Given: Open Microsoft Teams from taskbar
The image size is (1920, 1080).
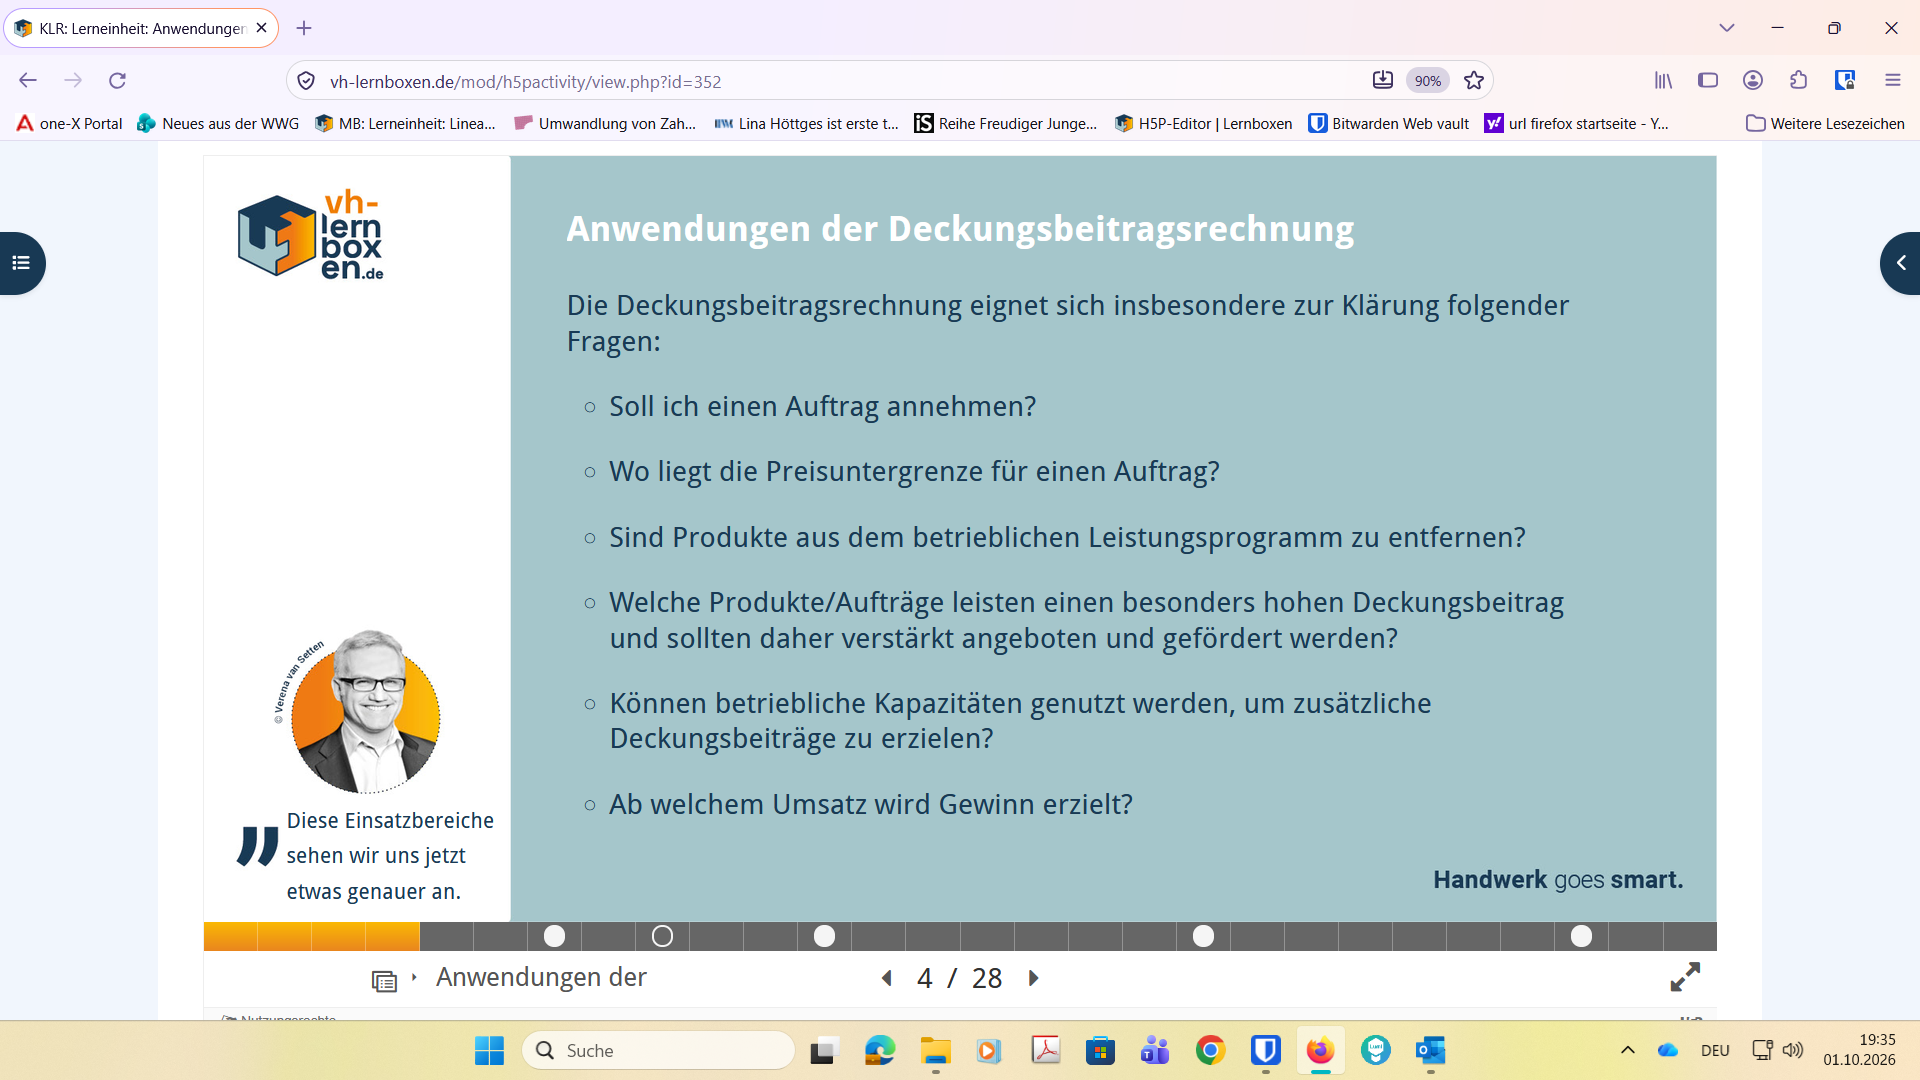Looking at the screenshot, I should (1155, 1050).
